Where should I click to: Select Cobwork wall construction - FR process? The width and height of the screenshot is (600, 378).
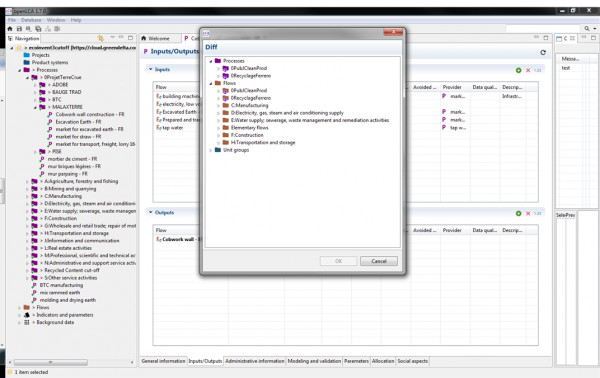tap(90, 114)
